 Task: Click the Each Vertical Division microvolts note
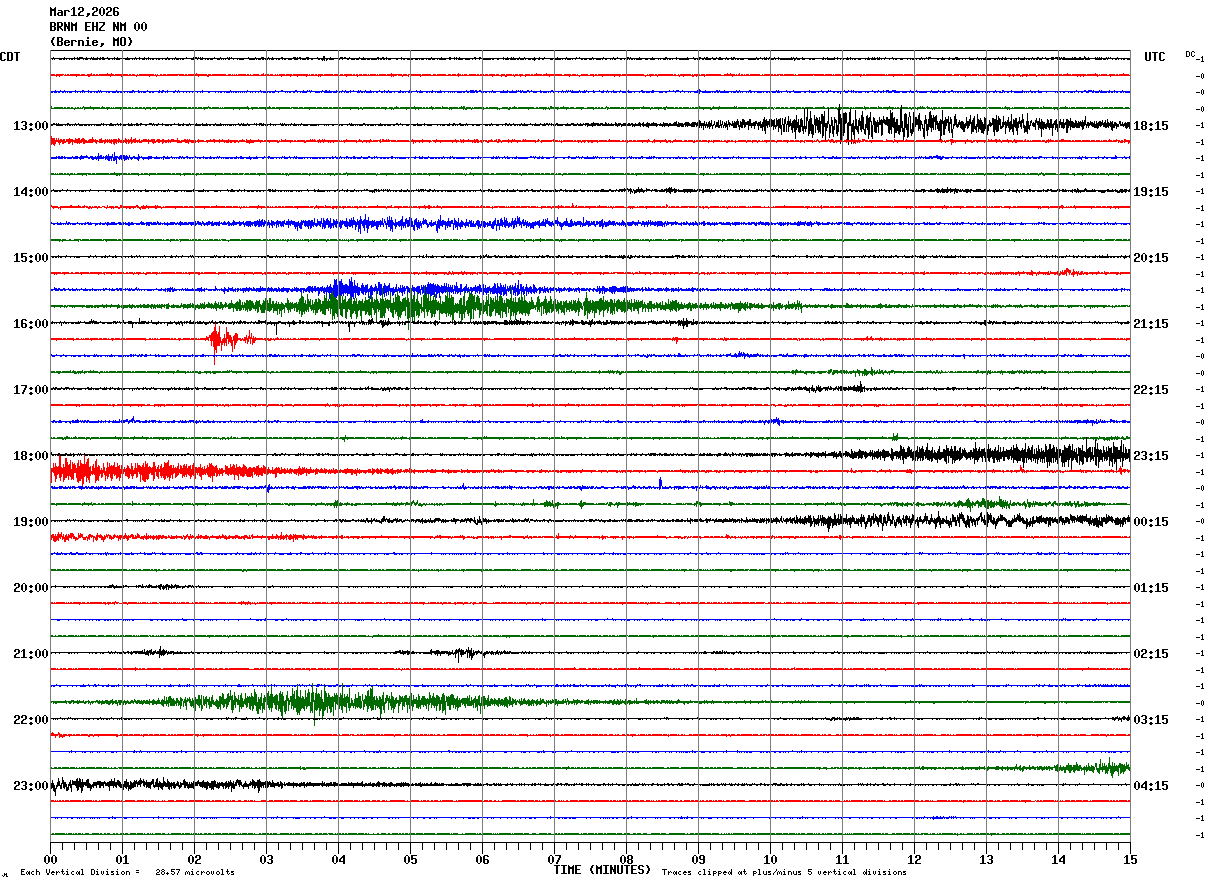click(x=127, y=872)
